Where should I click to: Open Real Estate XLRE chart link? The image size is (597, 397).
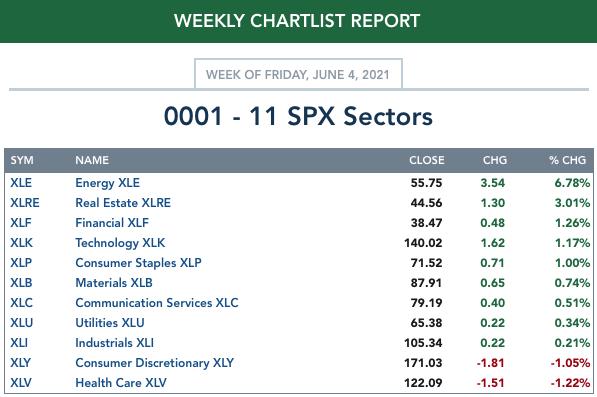point(123,203)
